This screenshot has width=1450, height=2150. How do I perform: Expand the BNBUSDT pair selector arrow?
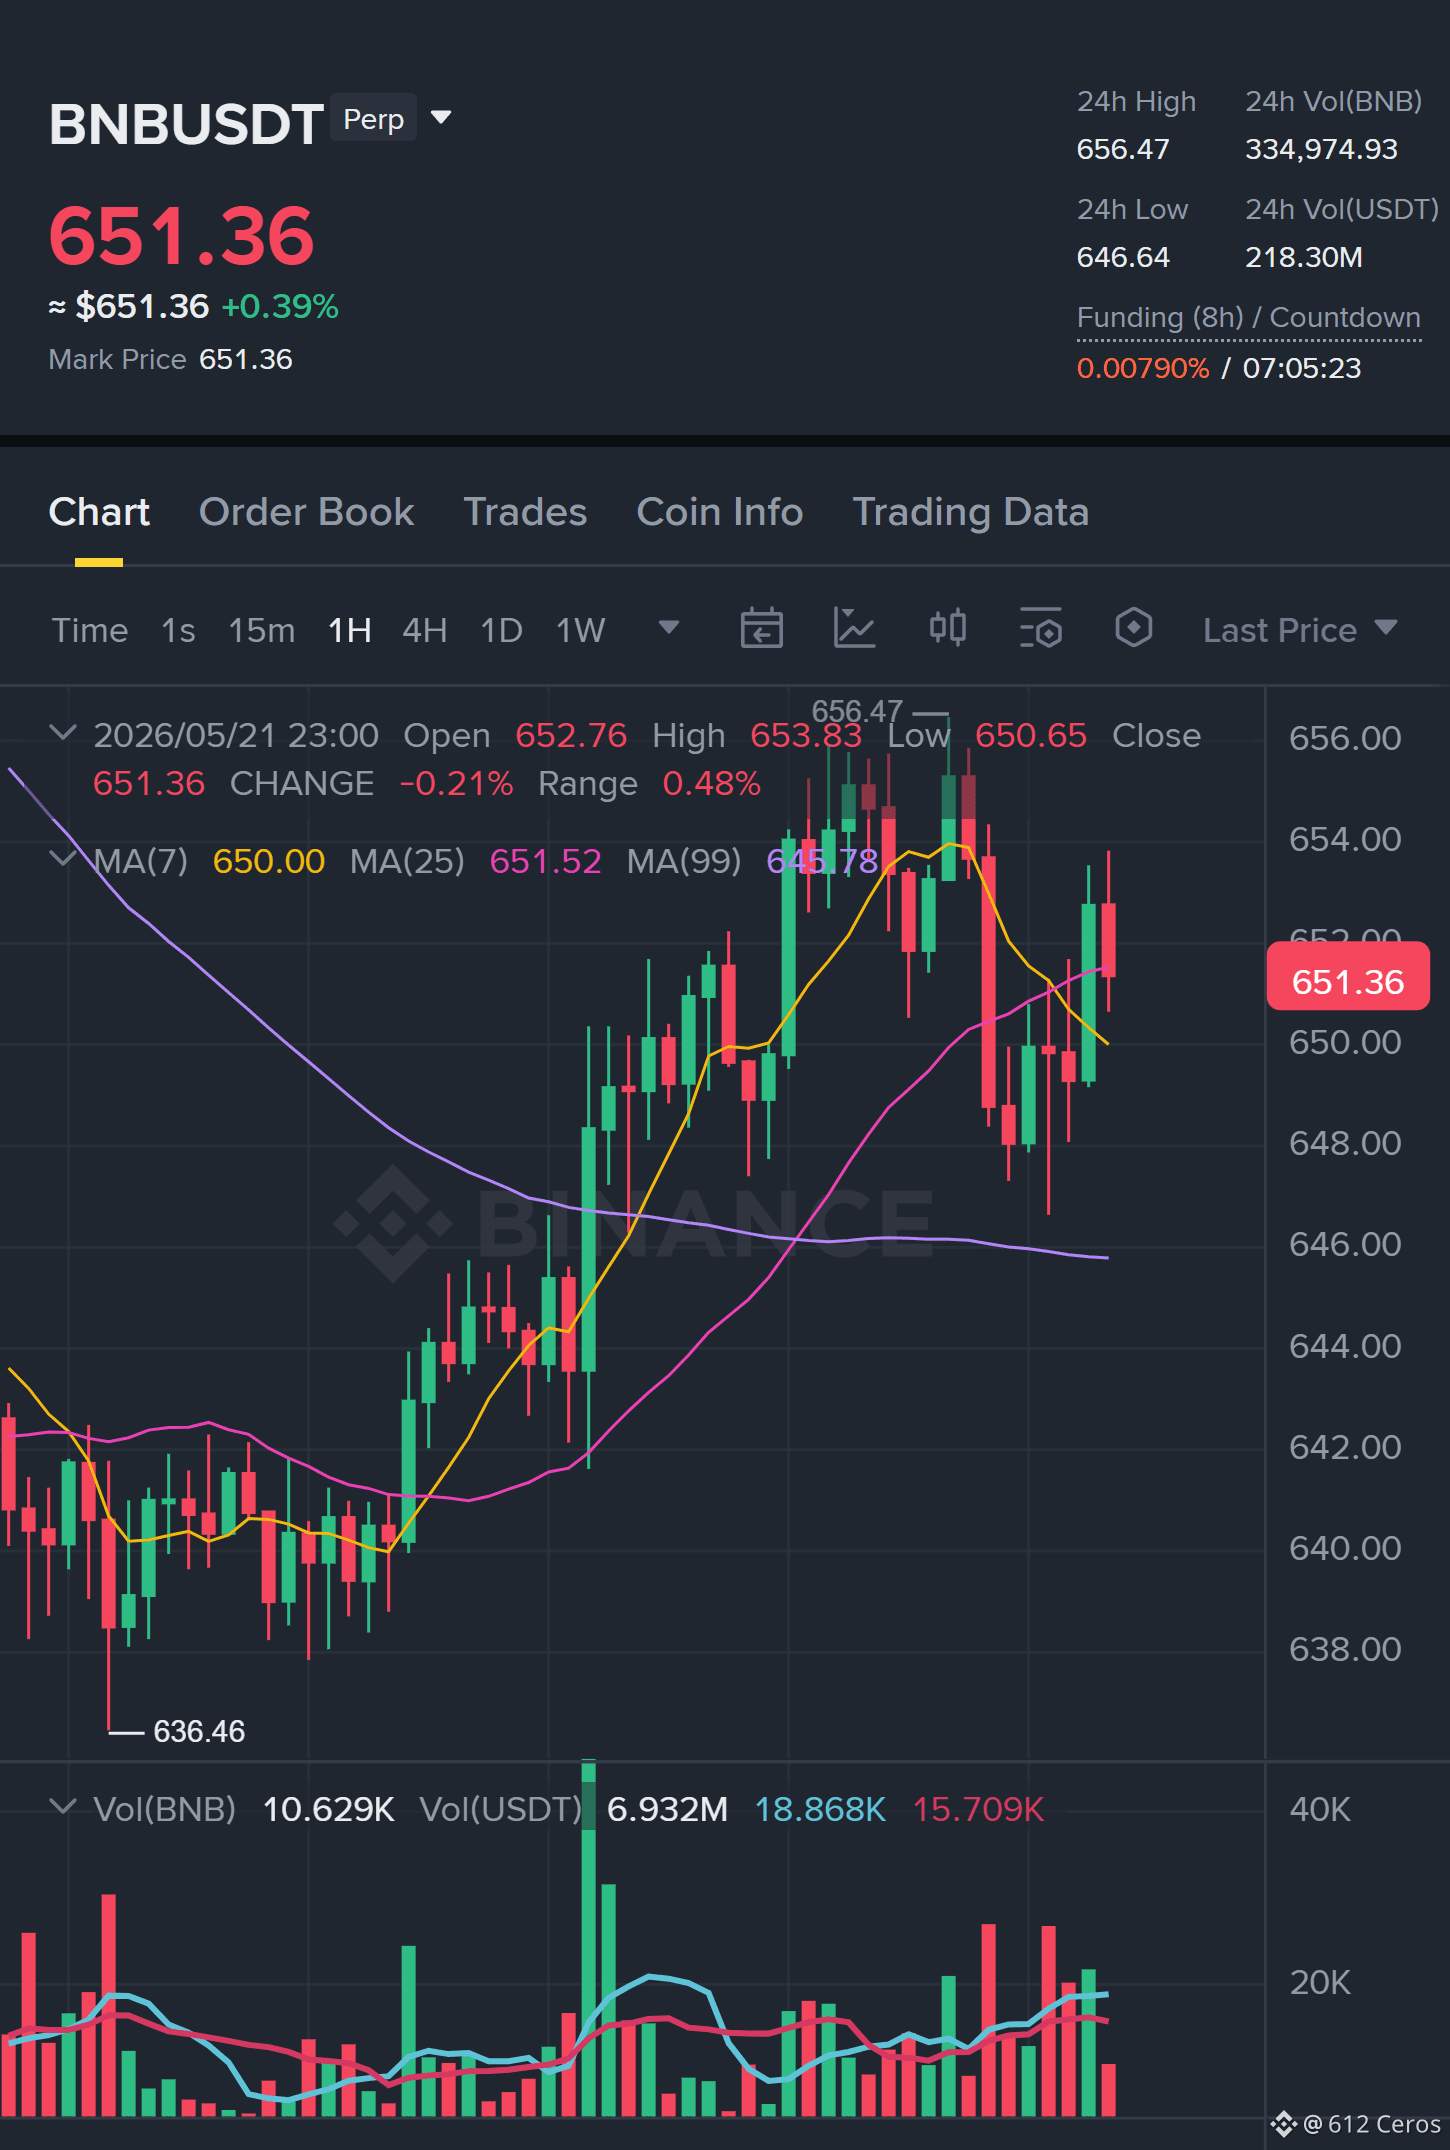(440, 118)
